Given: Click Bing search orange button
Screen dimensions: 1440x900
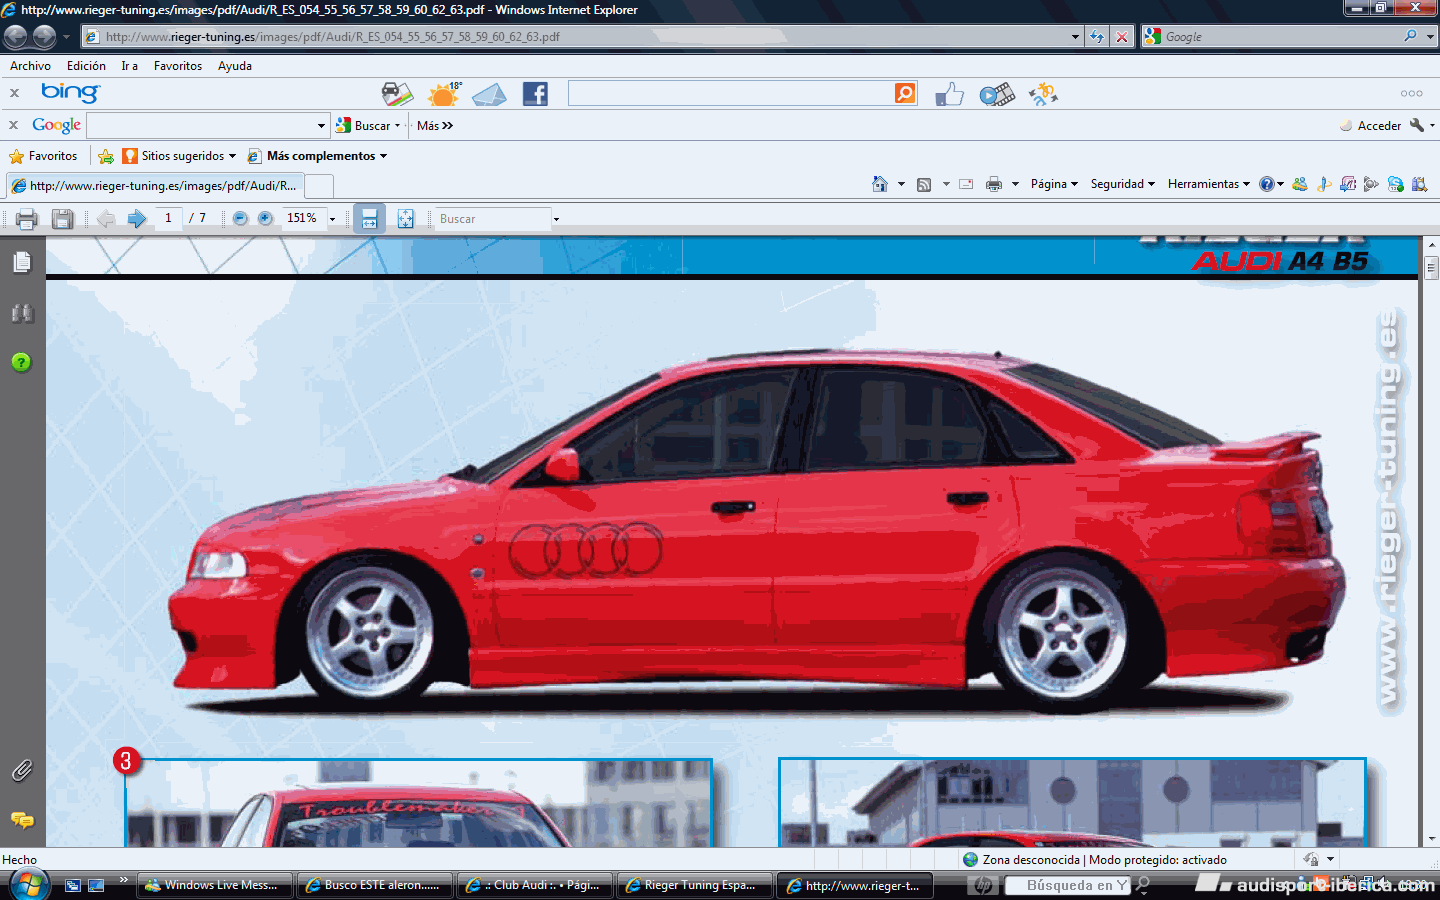Looking at the screenshot, I should pos(905,93).
